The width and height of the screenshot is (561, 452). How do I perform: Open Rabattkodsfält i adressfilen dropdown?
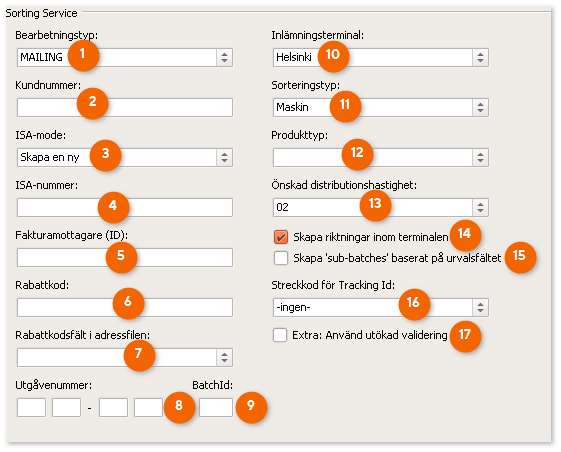click(125, 358)
